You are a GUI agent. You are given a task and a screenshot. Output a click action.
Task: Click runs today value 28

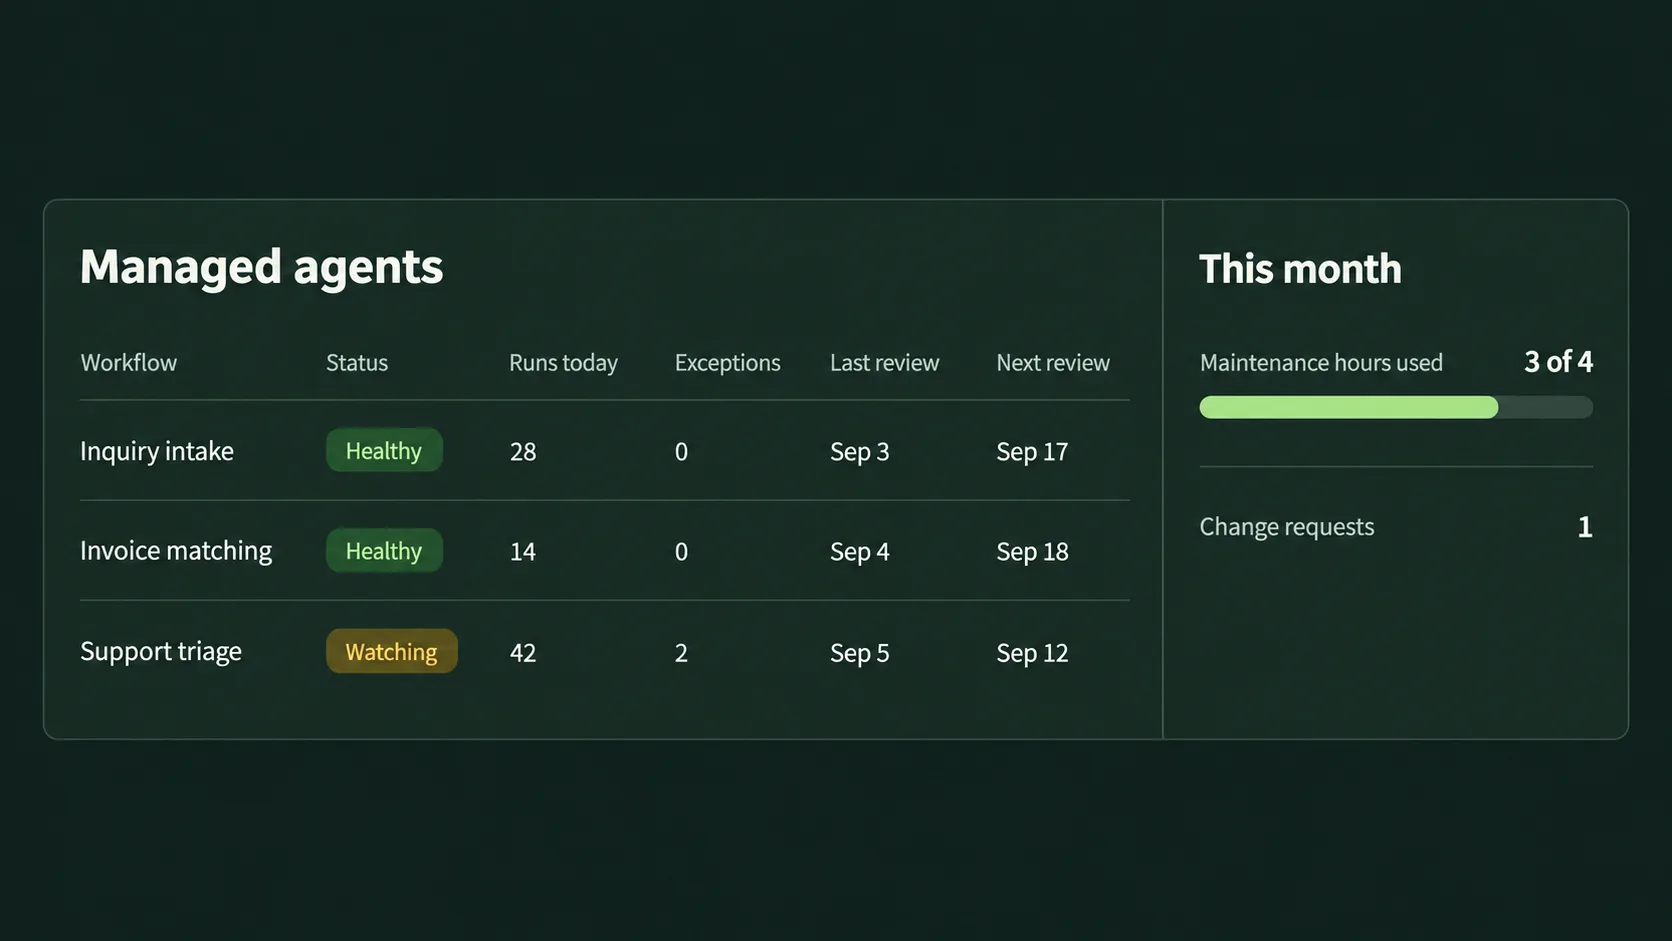point(523,452)
